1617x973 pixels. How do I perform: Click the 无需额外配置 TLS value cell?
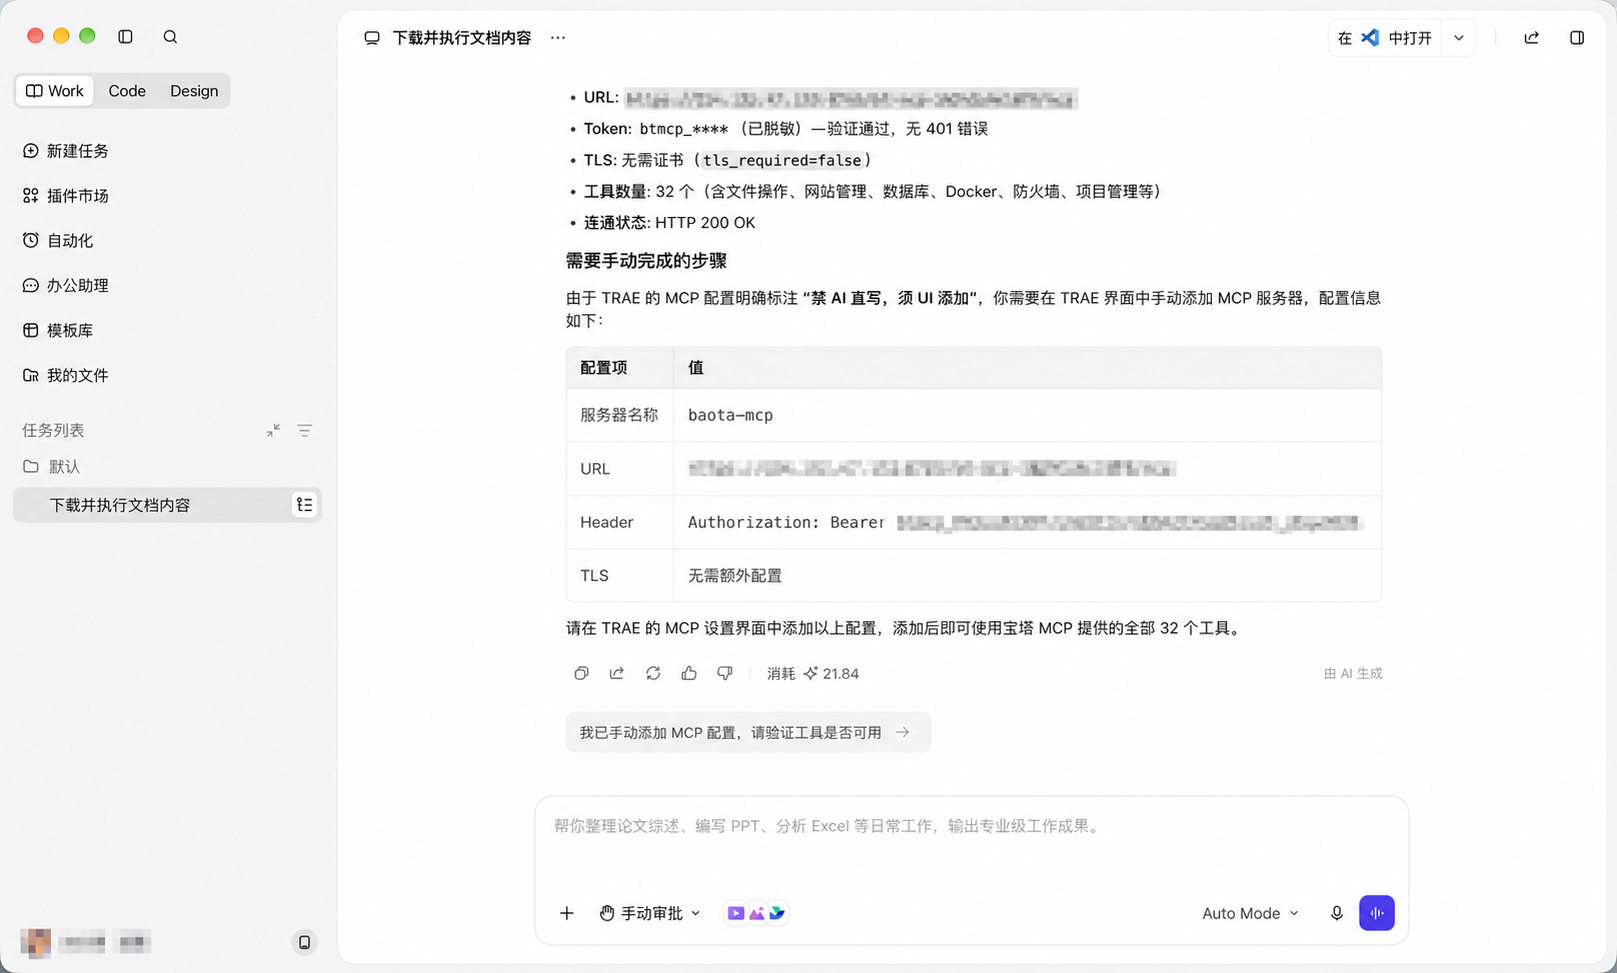pos(735,576)
